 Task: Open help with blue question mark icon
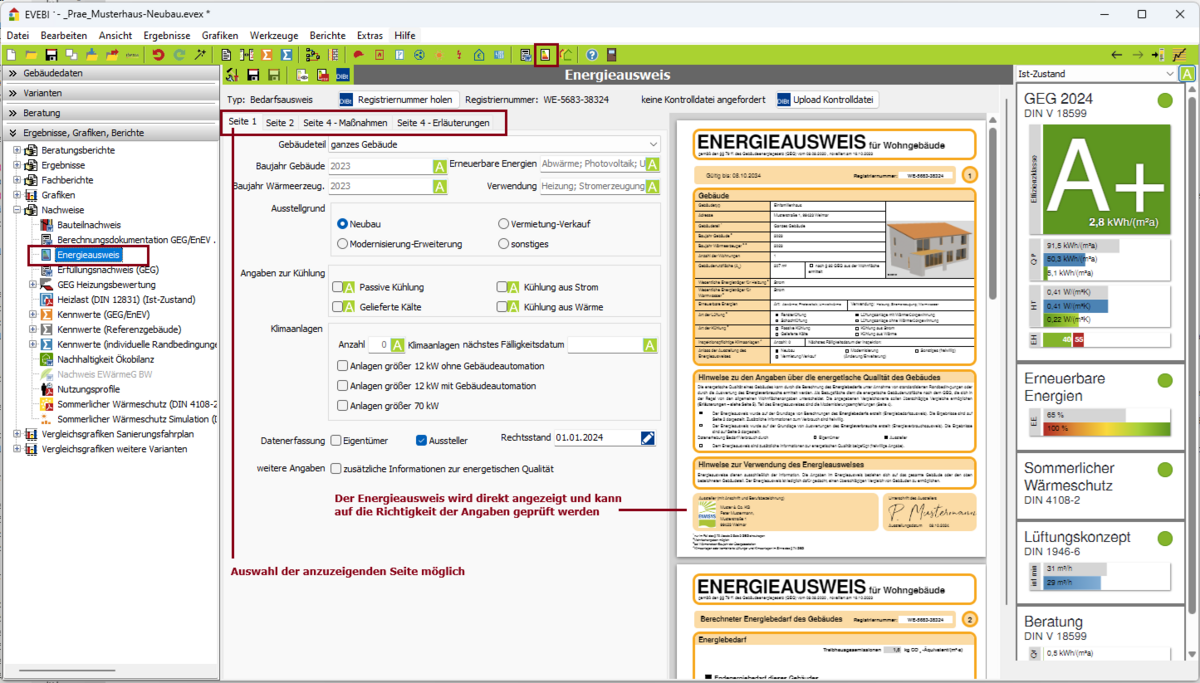click(592, 55)
